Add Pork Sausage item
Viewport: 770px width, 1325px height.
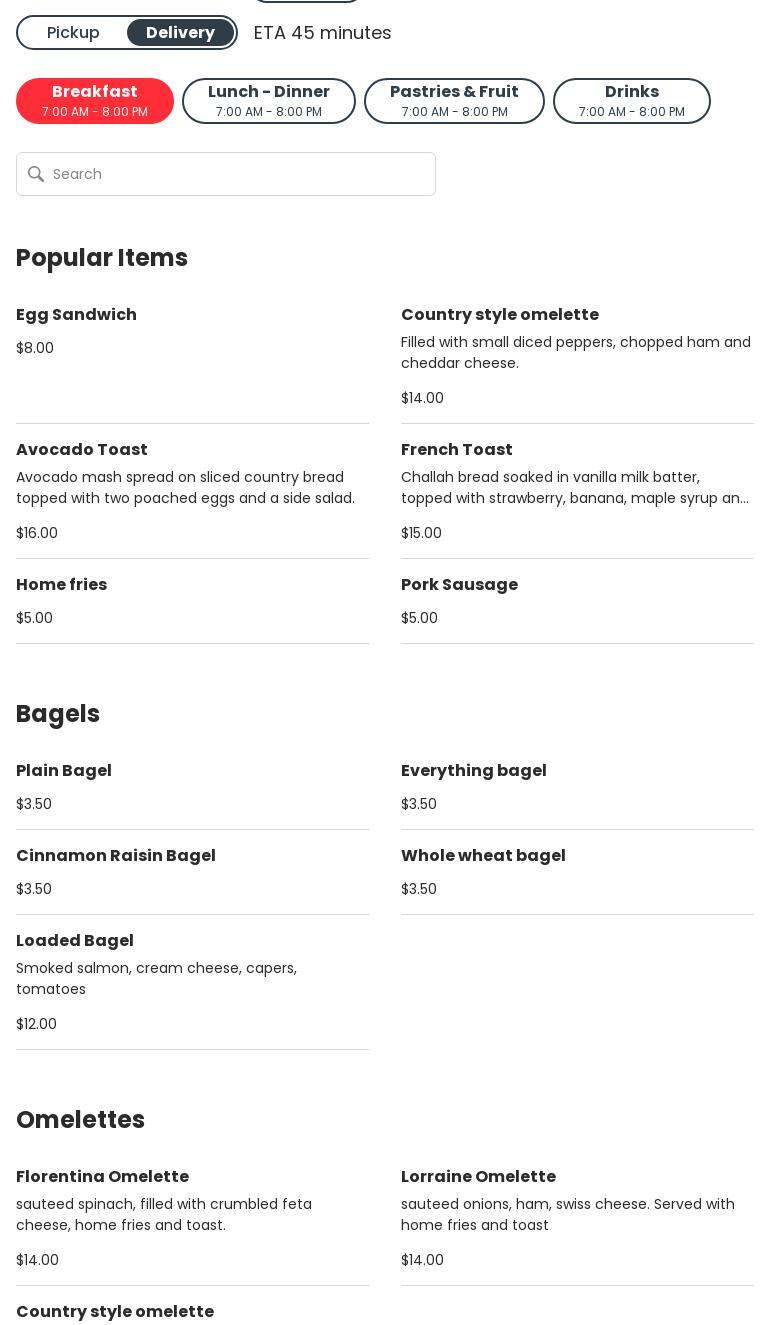coord(460,585)
